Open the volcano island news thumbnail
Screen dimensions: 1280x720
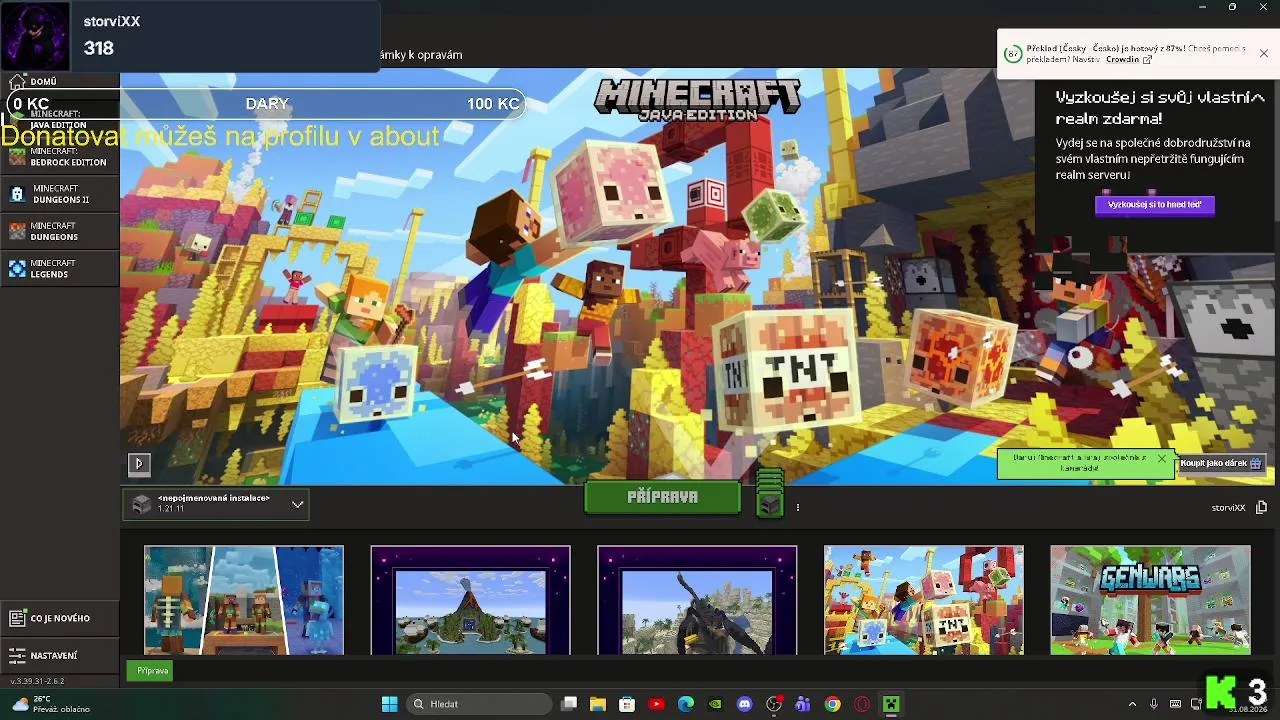coord(470,600)
